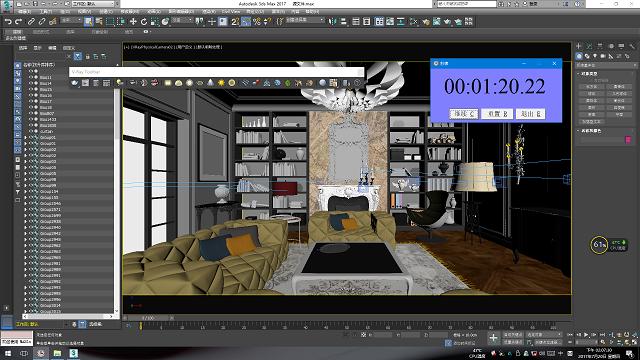Select the Lights category in Create panel
The height and width of the screenshot is (360, 640).
coord(595,56)
